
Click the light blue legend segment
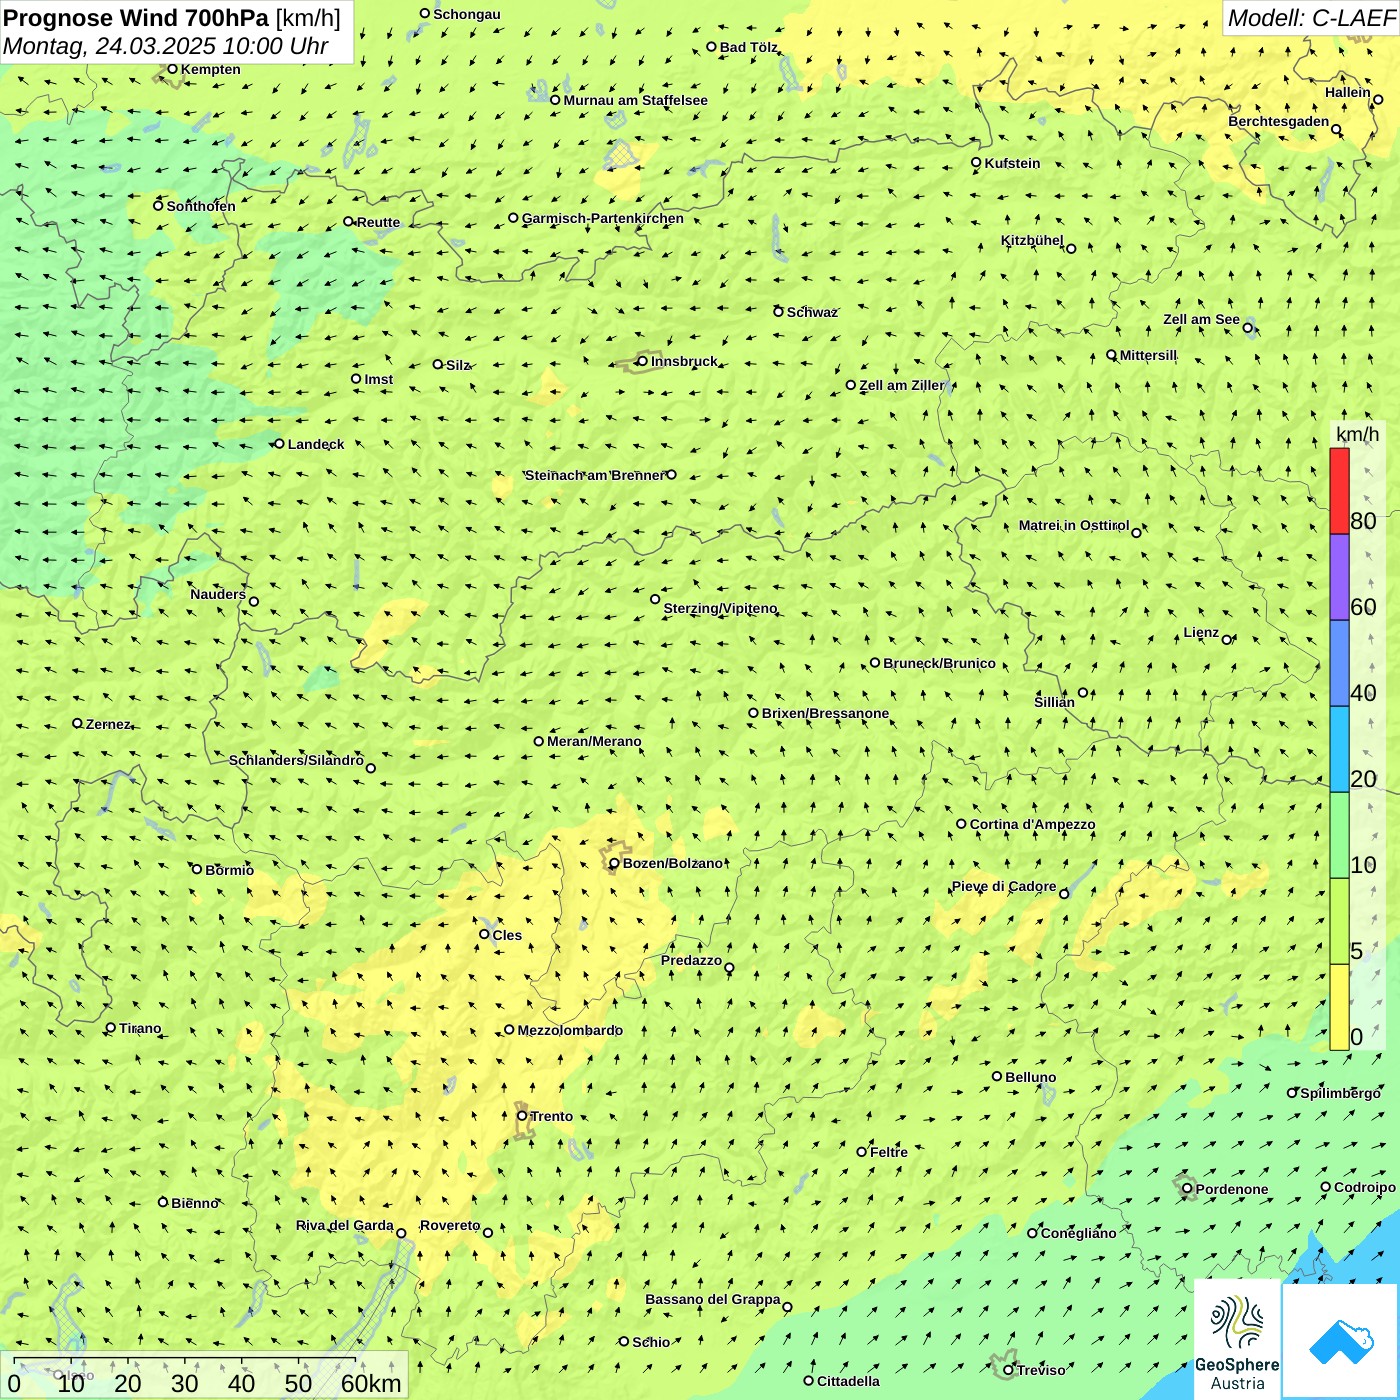(x=1339, y=749)
